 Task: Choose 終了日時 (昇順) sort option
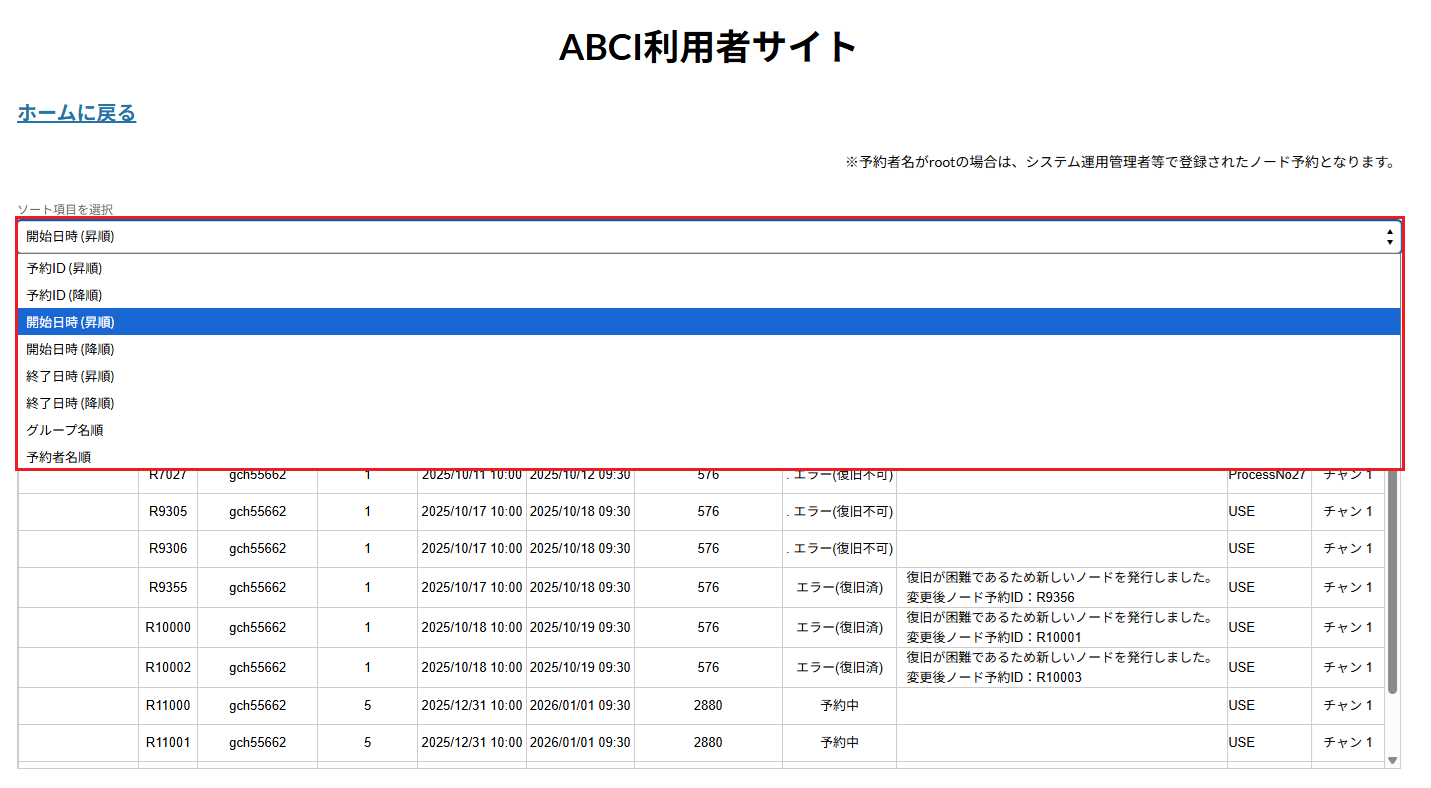(70, 376)
